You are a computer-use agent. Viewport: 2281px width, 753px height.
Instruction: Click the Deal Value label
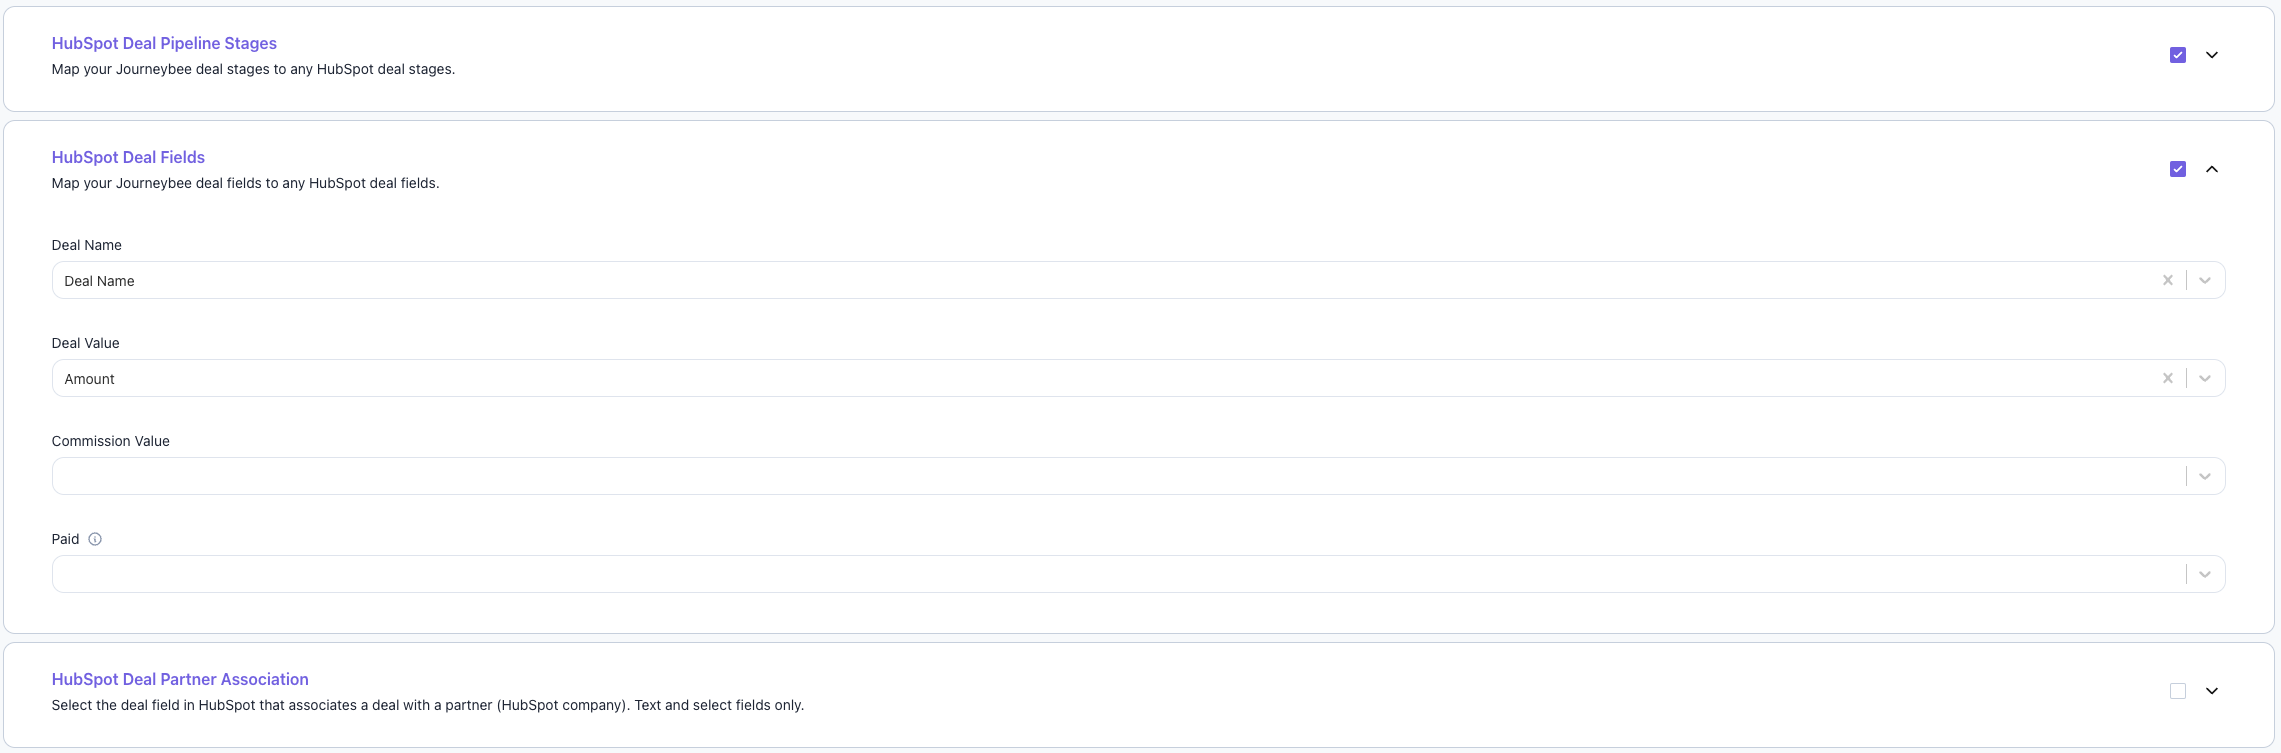[85, 343]
